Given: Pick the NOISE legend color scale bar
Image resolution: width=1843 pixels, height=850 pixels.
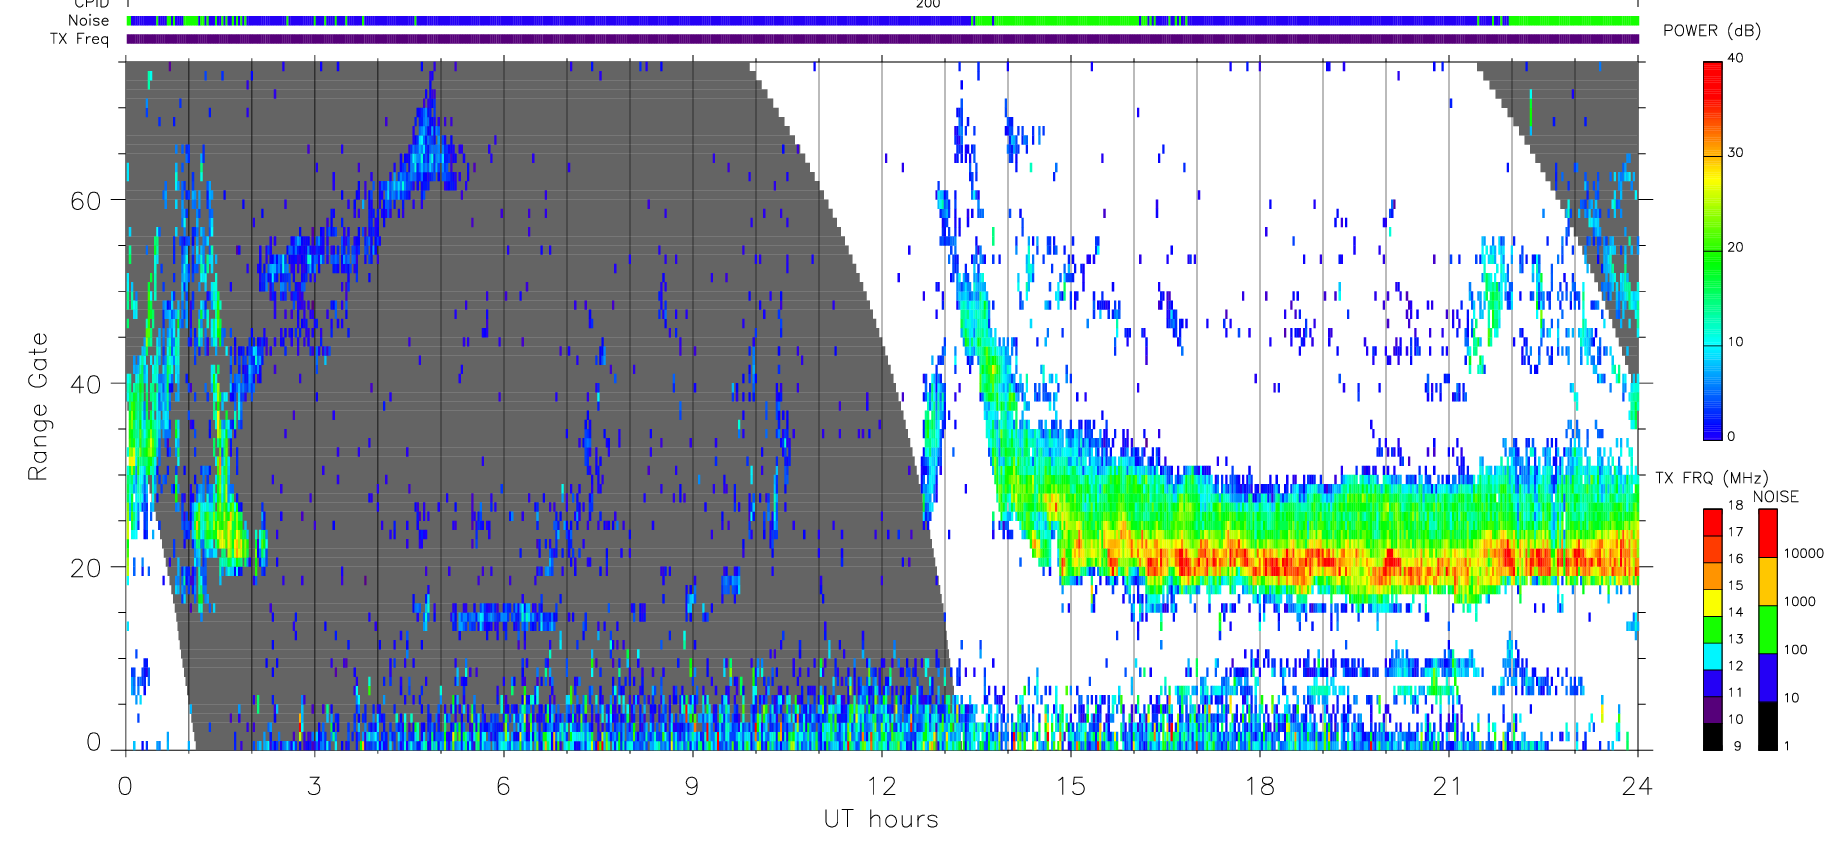Looking at the screenshot, I should 1768,629.
